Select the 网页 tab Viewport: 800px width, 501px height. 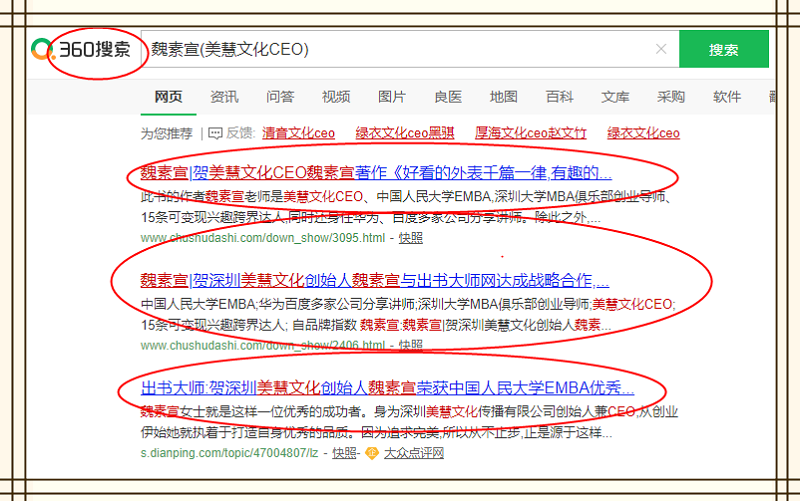click(168, 97)
